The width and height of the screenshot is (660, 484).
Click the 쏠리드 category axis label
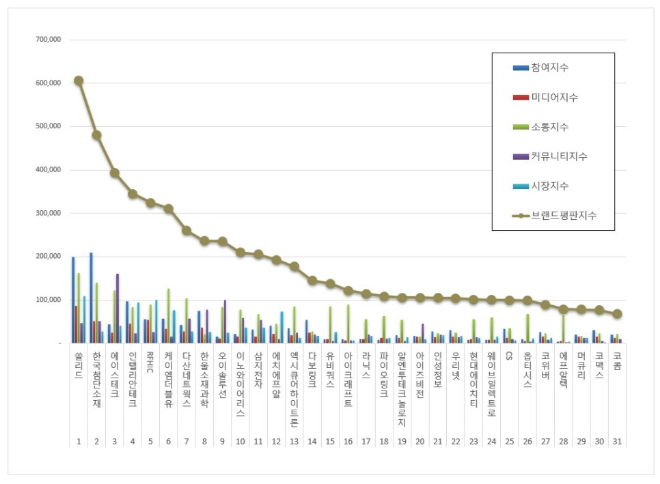(x=78, y=357)
